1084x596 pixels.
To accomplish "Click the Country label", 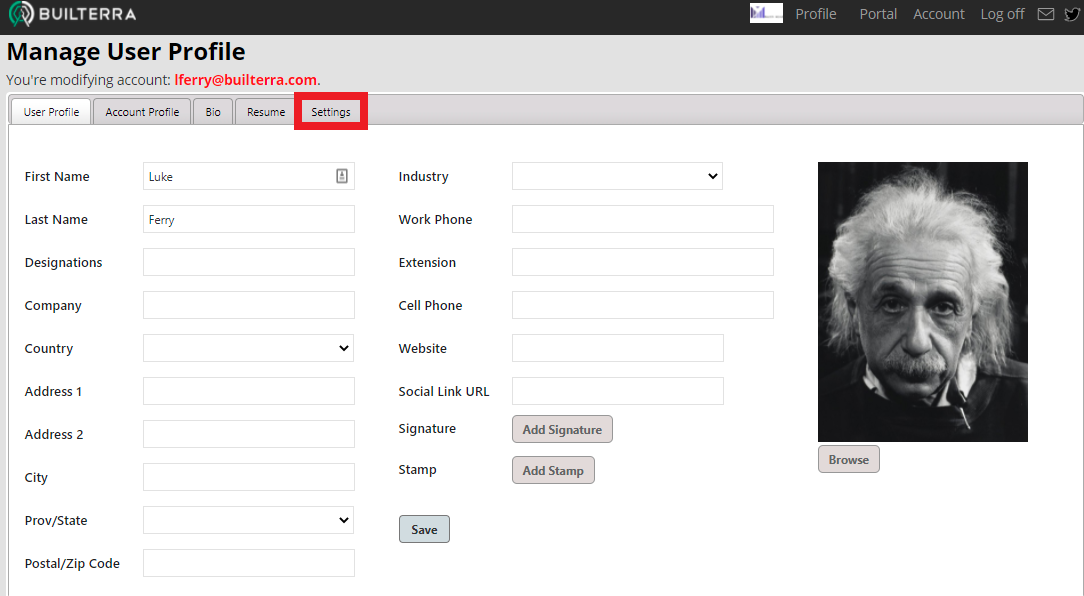I will [48, 348].
